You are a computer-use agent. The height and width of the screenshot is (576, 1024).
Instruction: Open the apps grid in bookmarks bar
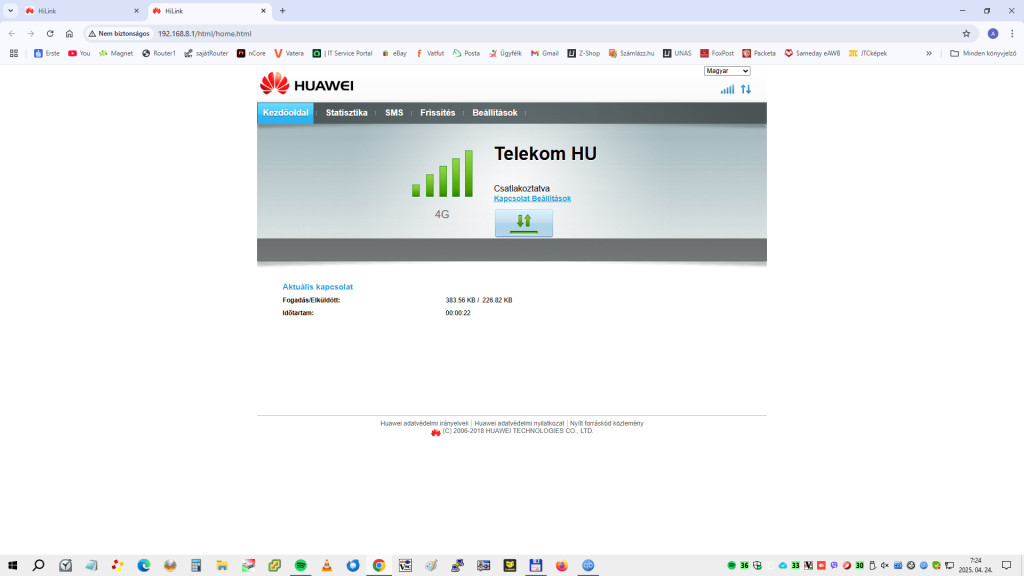tap(14, 54)
